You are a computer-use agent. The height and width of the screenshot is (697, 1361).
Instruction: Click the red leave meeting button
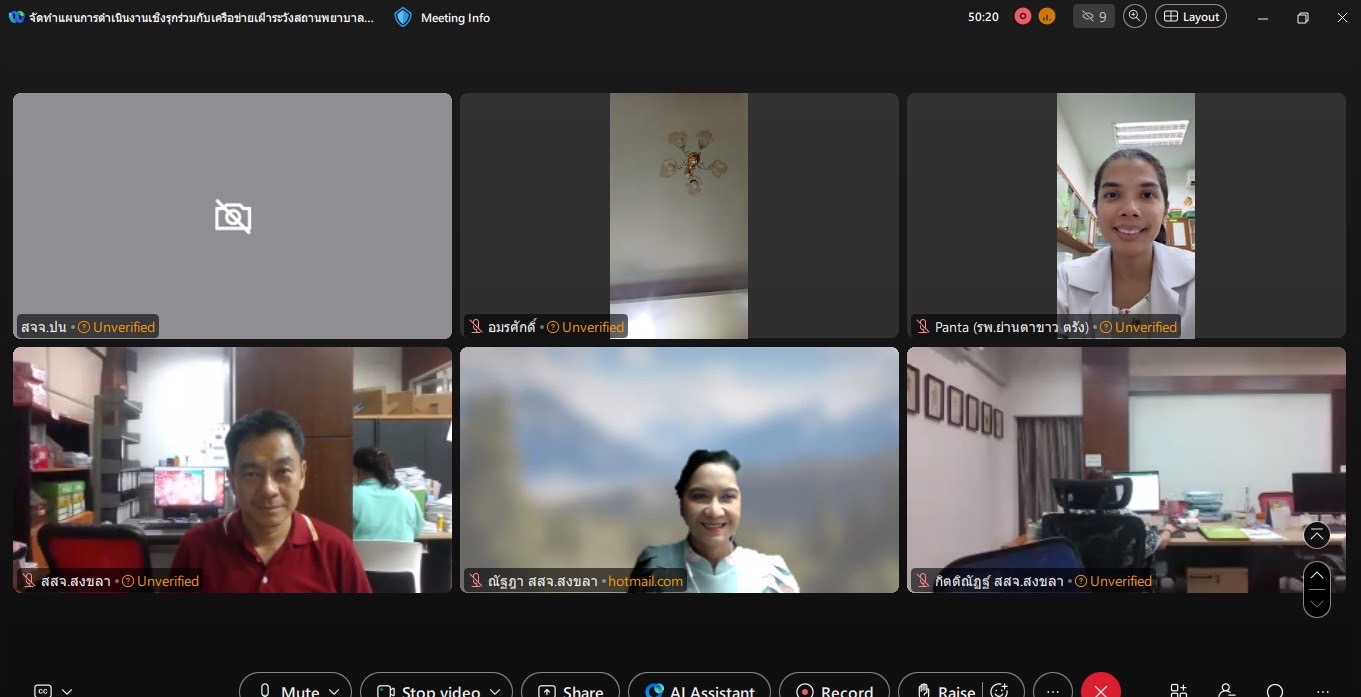pyautogui.click(x=1101, y=690)
